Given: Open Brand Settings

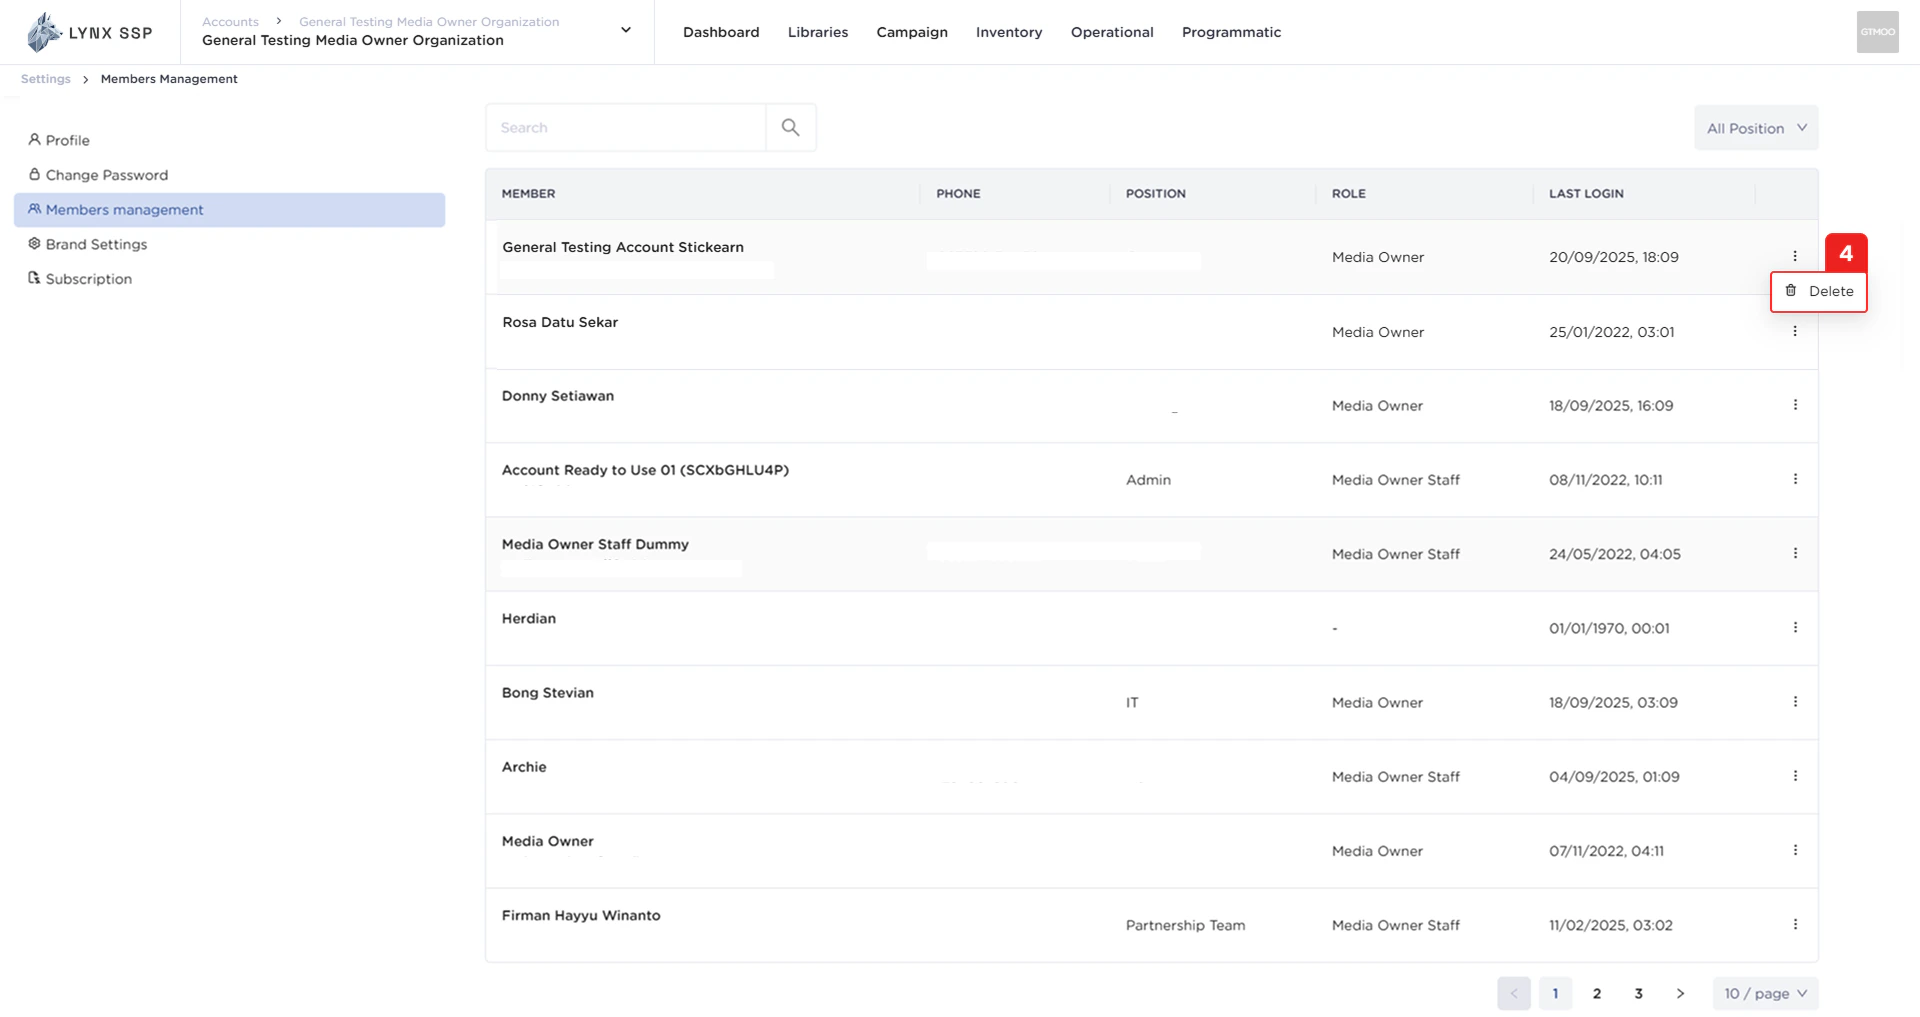Looking at the screenshot, I should tap(88, 244).
